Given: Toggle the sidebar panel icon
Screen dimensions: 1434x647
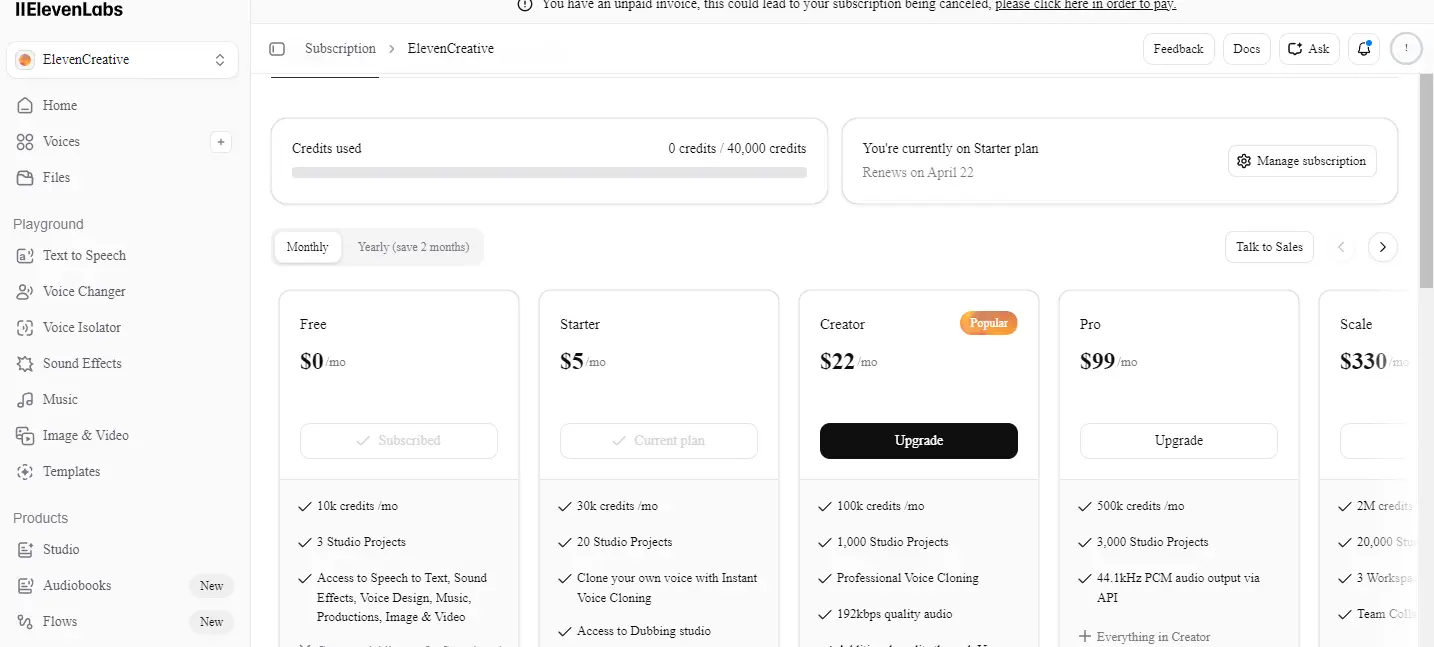Looking at the screenshot, I should [x=278, y=49].
